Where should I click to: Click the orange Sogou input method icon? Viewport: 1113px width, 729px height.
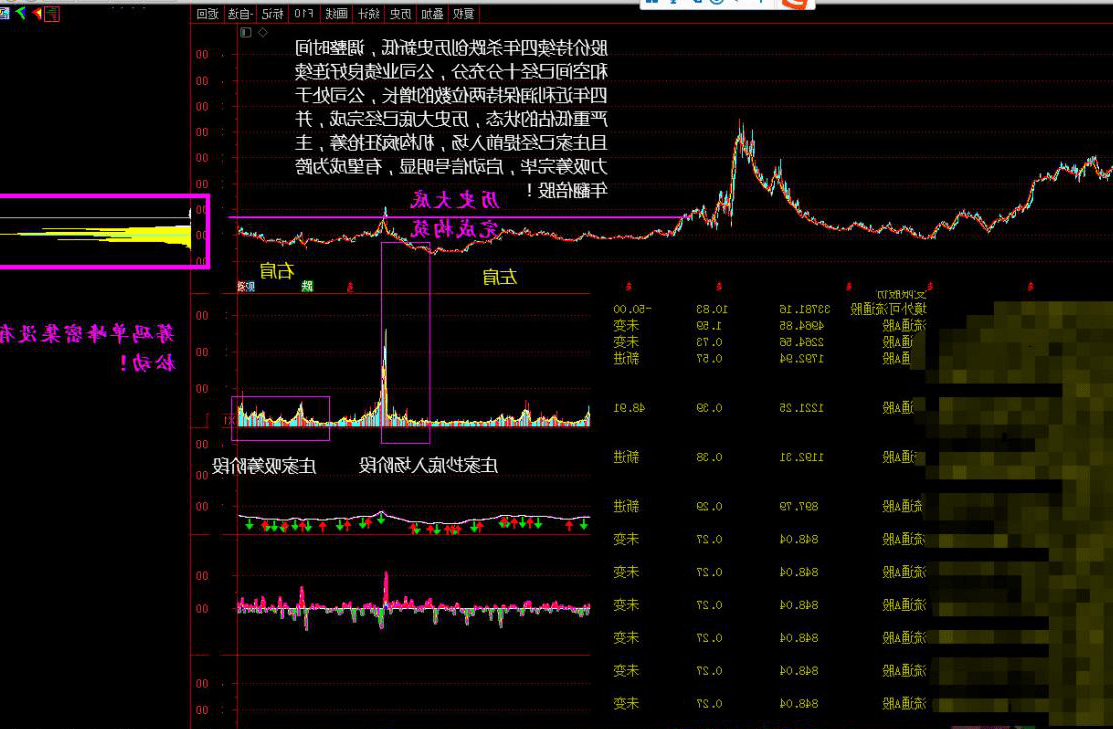pos(796,3)
